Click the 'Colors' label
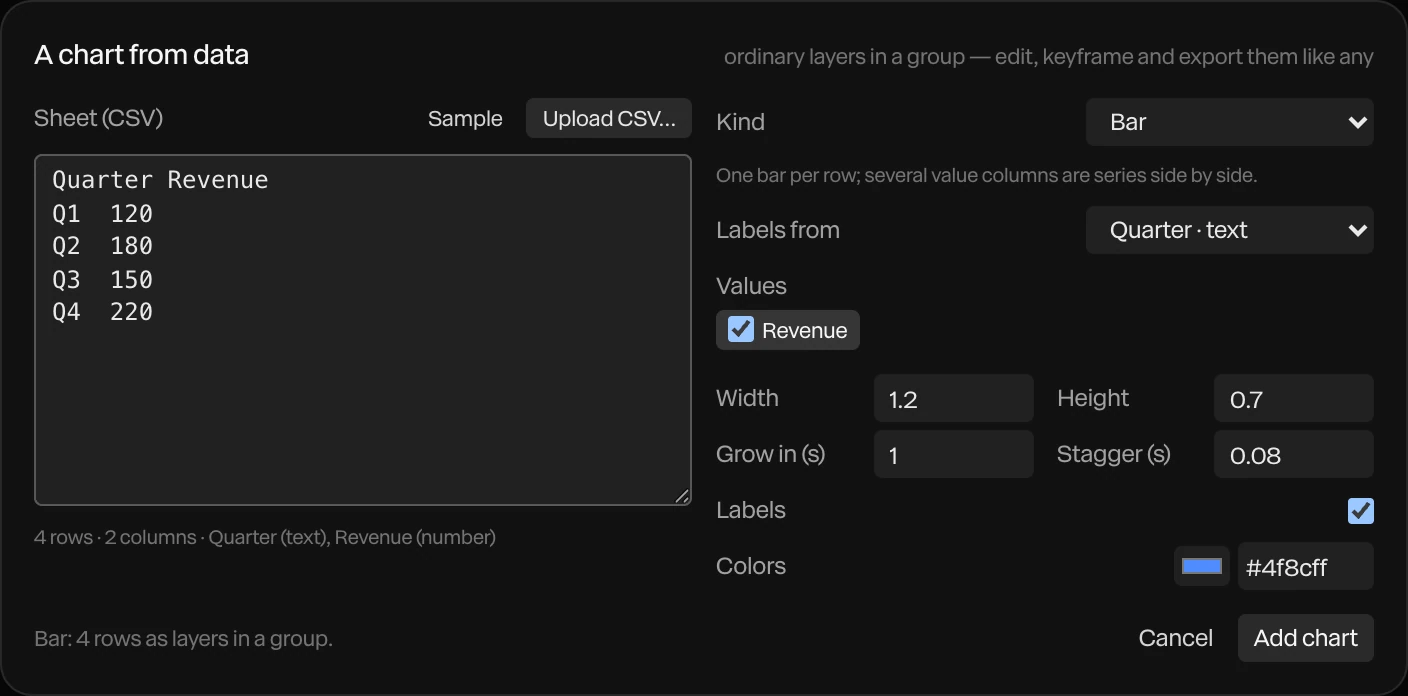The image size is (1408, 696). [751, 566]
